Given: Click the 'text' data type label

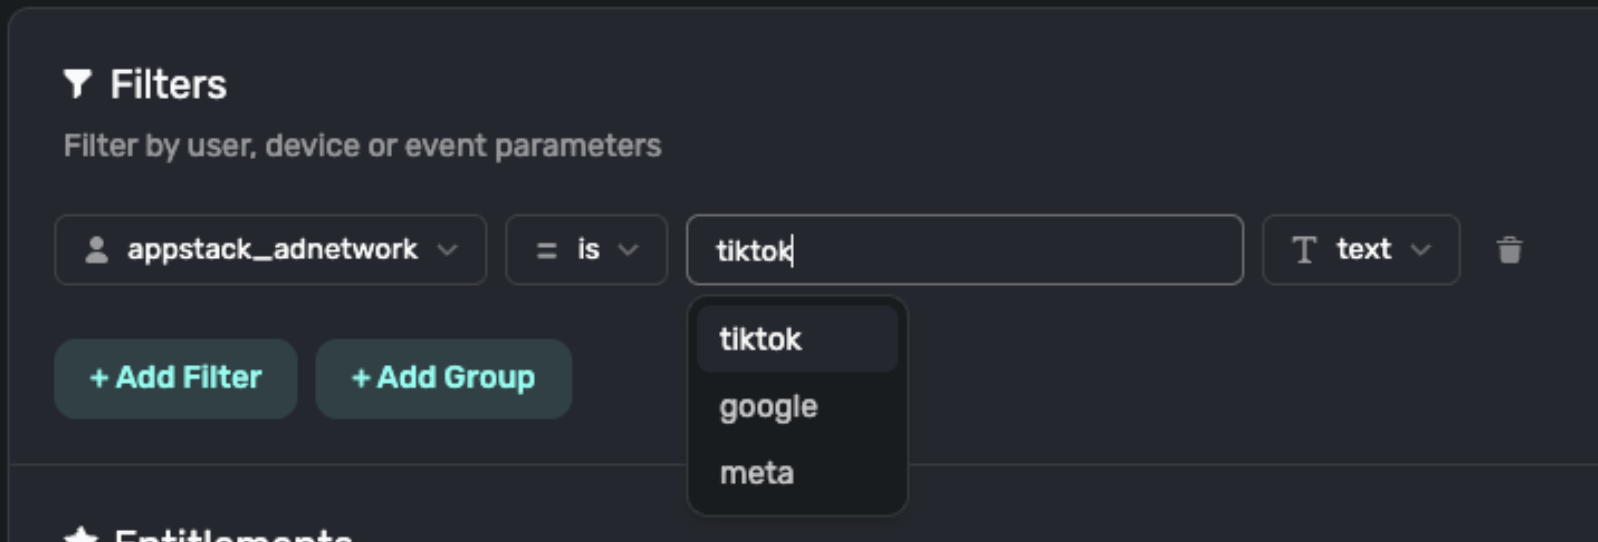Looking at the screenshot, I should coord(1363,249).
